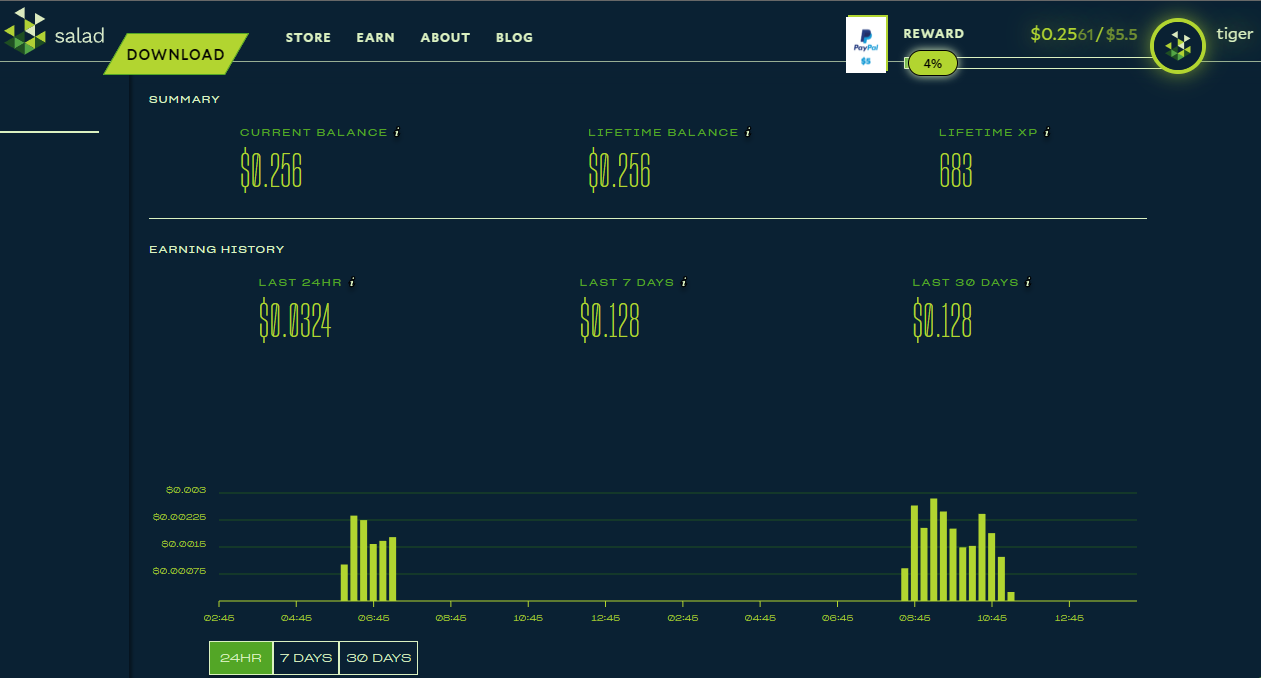The image size is (1261, 678).
Task: Switch chart range to 7 Days
Action: click(306, 658)
